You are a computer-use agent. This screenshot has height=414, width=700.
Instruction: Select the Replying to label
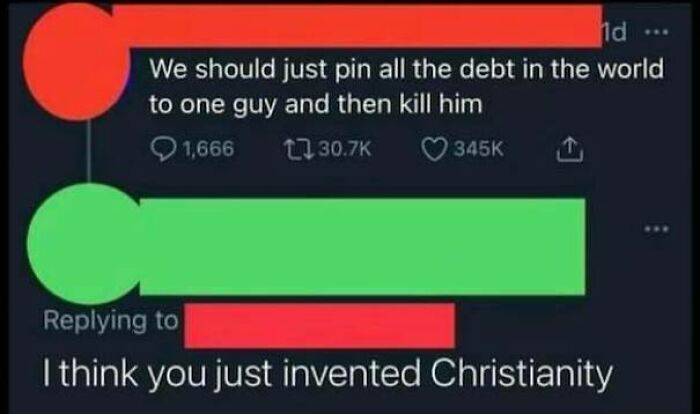pyautogui.click(x=111, y=321)
